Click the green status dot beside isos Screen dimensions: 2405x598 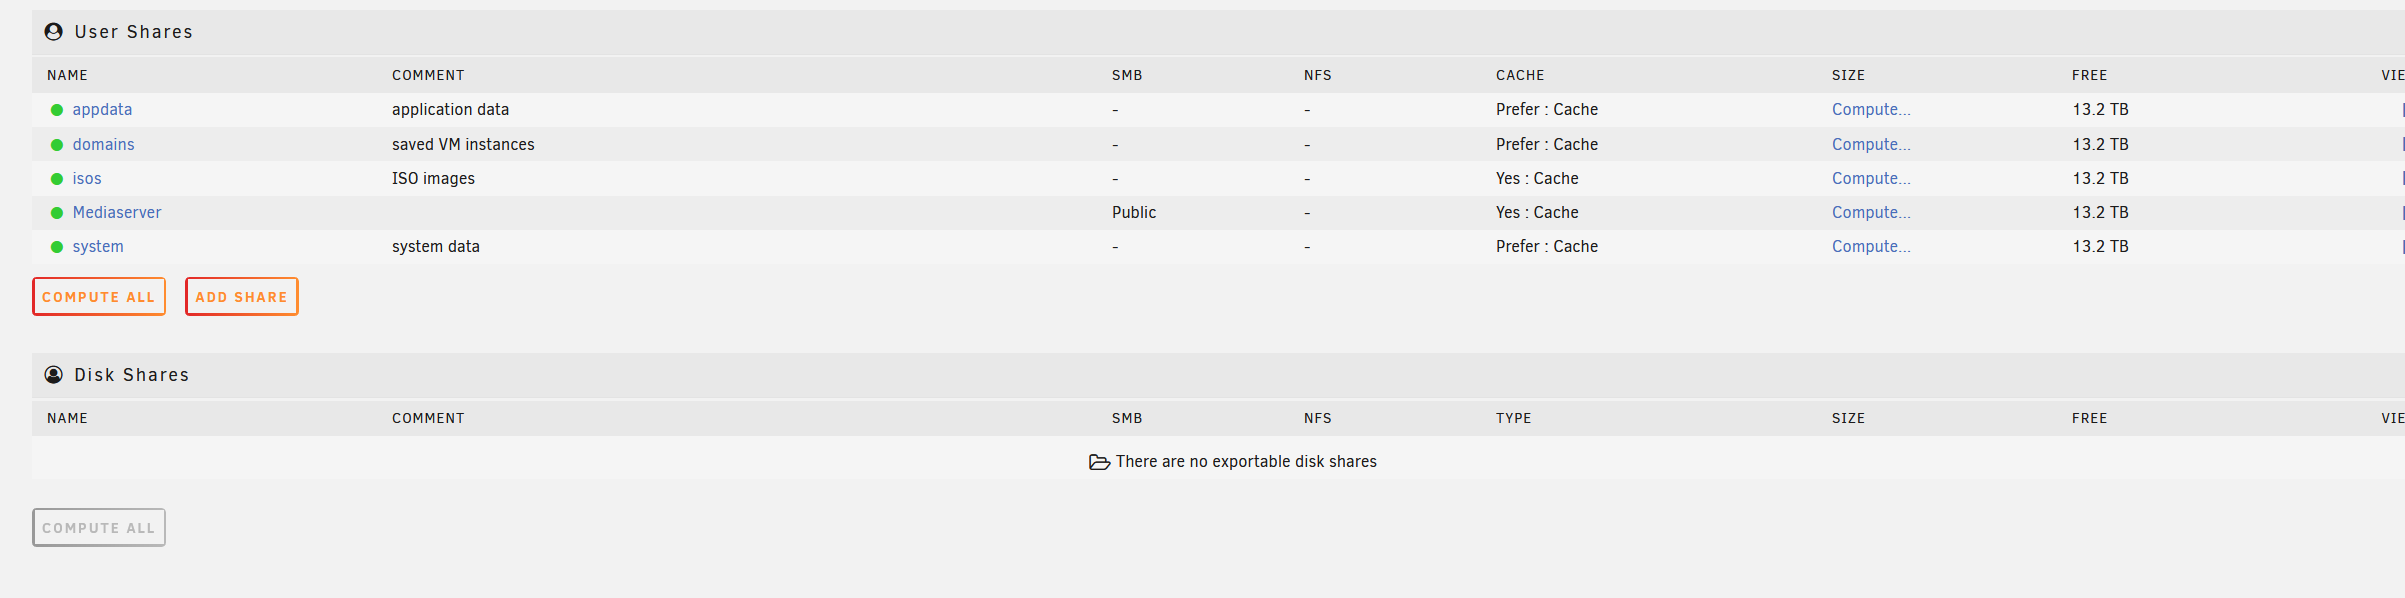(x=57, y=179)
